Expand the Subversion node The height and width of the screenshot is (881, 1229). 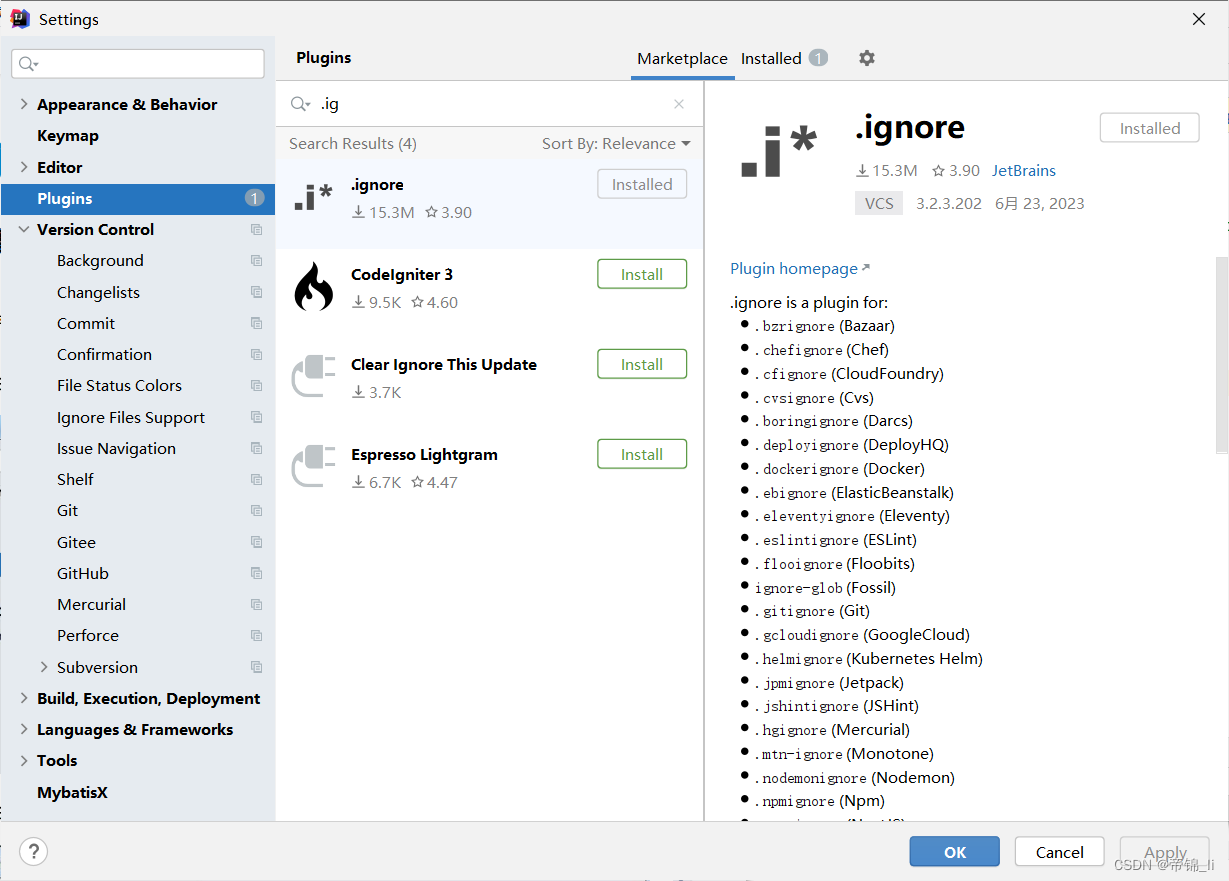pyautogui.click(x=44, y=667)
